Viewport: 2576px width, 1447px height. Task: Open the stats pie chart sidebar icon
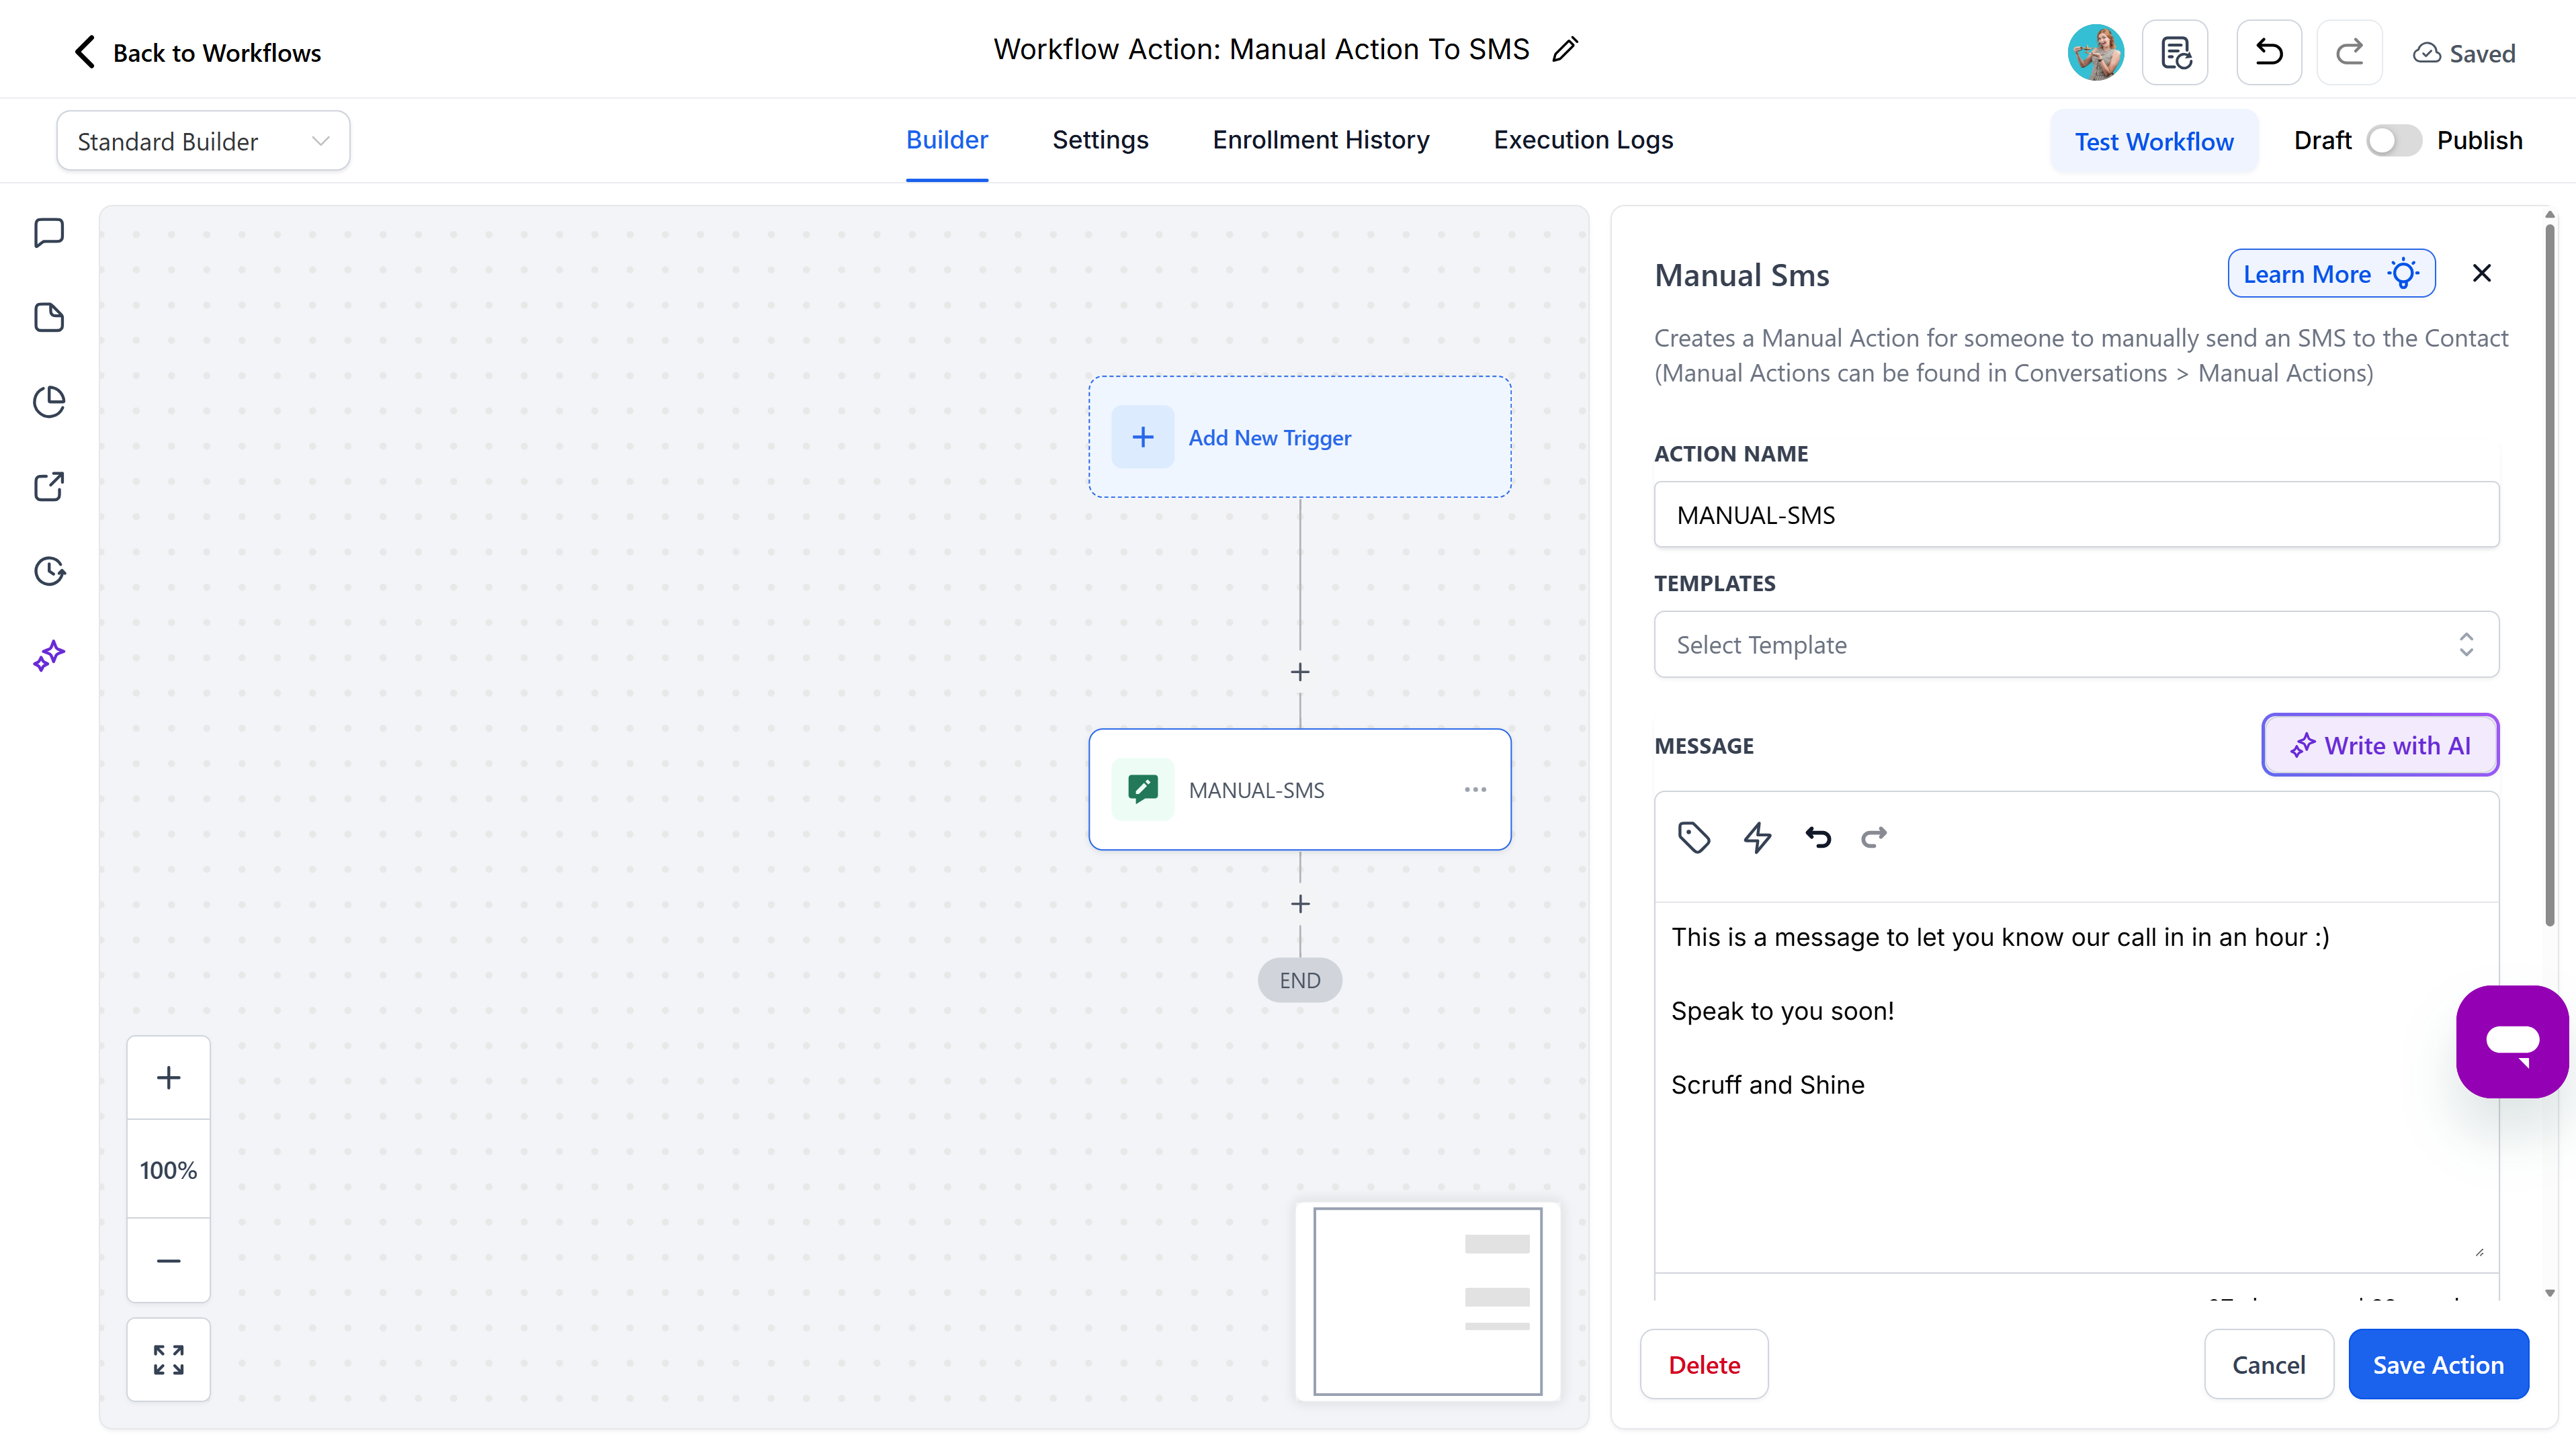pos(49,401)
